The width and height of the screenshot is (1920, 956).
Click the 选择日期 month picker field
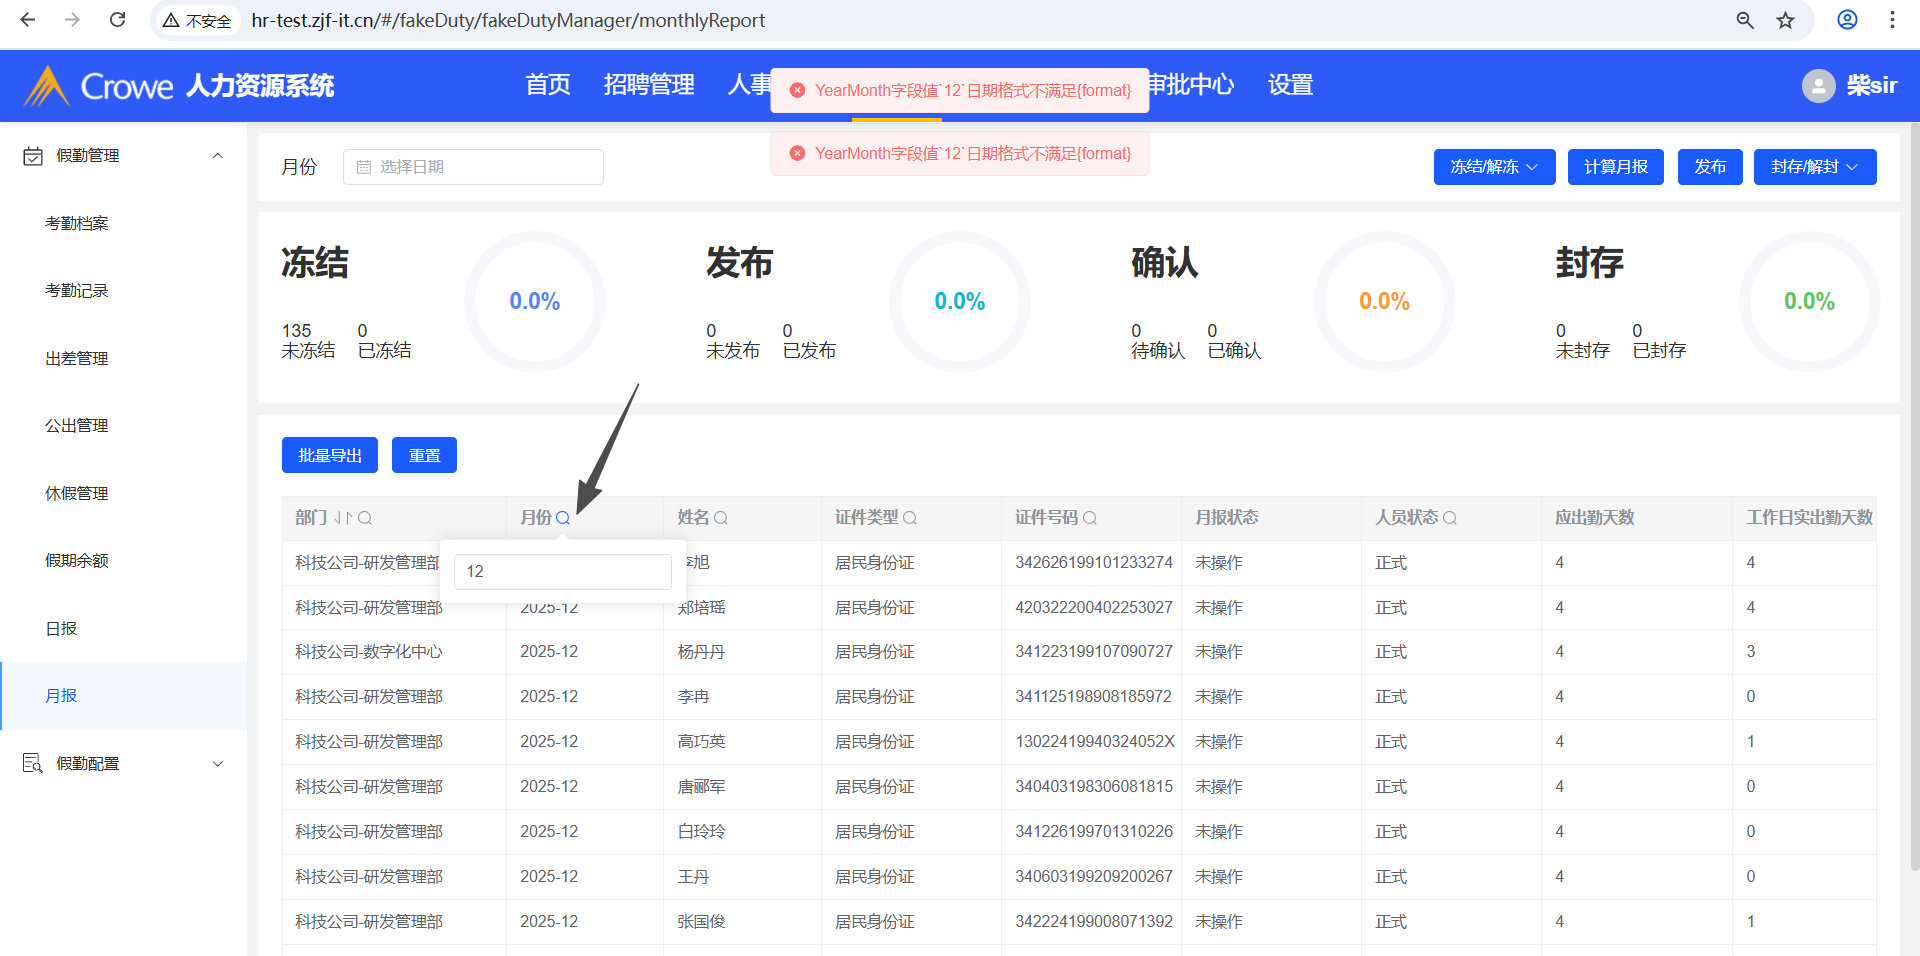tap(473, 167)
